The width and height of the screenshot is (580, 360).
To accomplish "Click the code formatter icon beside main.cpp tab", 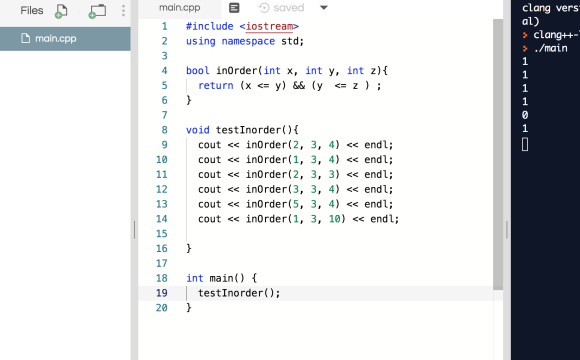I will (234, 8).
